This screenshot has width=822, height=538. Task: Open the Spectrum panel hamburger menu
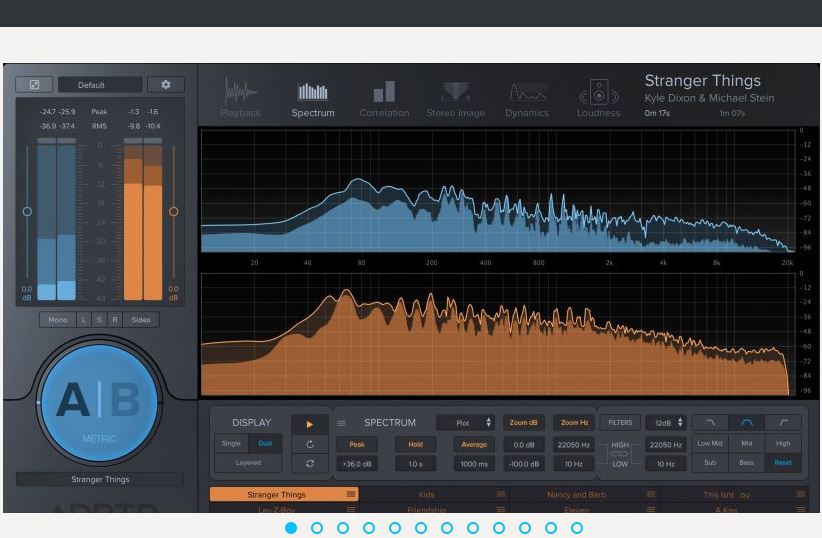click(x=341, y=423)
